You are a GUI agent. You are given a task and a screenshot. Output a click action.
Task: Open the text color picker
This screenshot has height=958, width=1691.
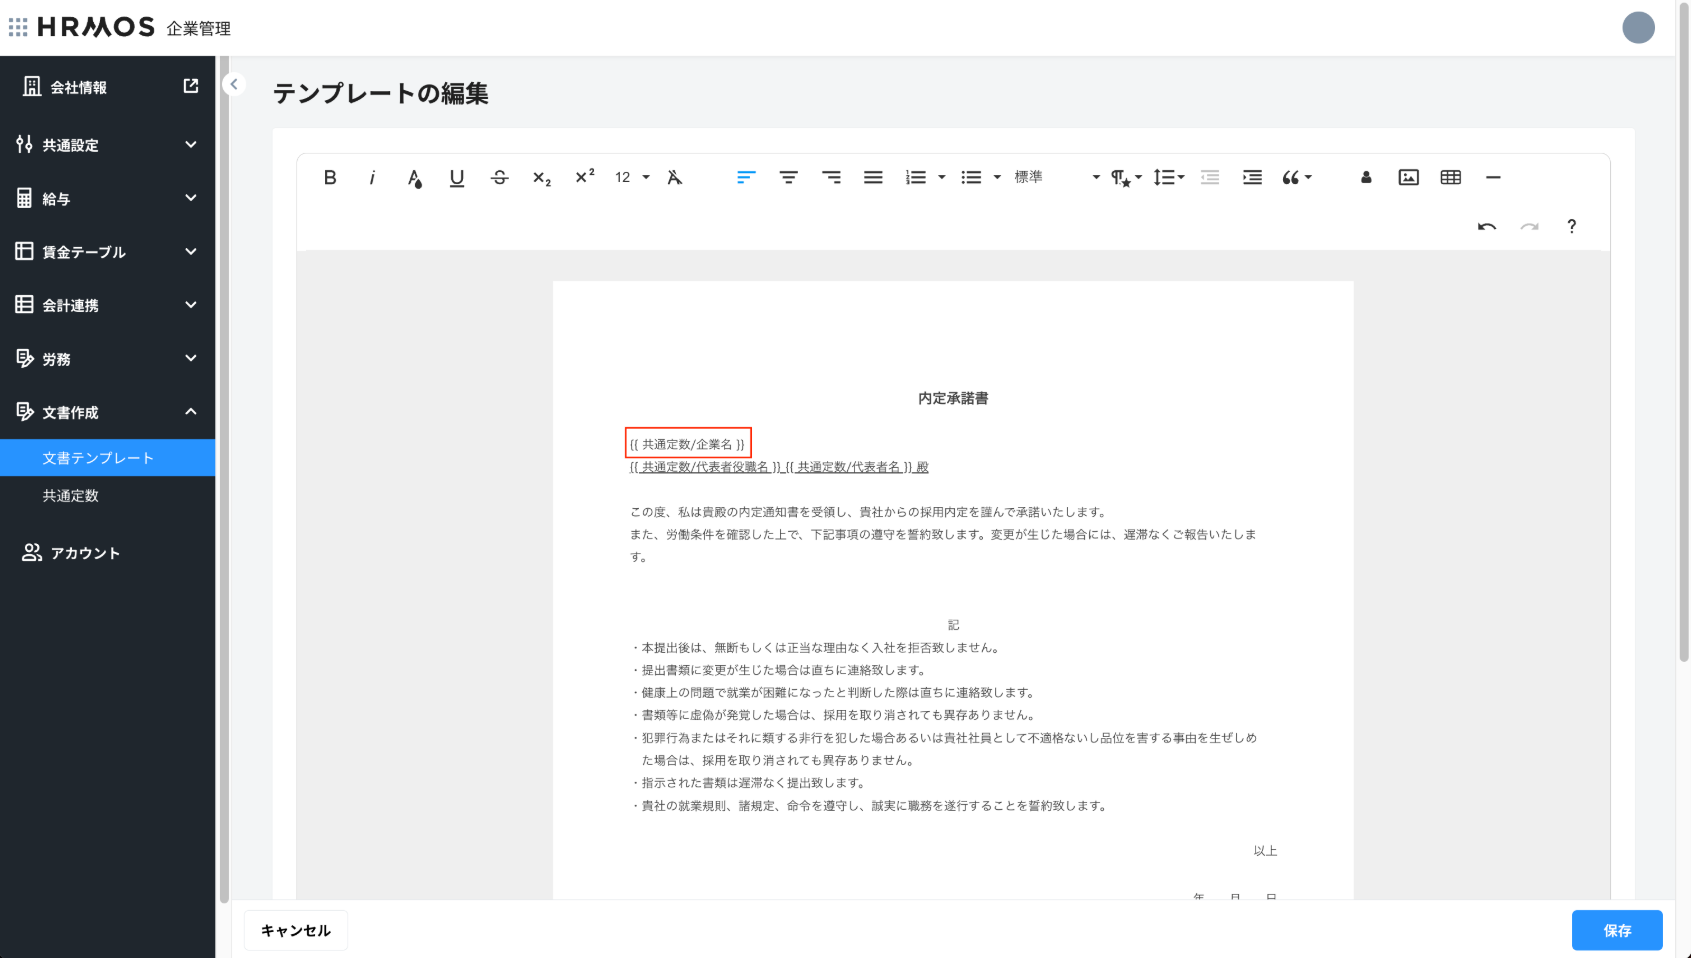(x=415, y=178)
